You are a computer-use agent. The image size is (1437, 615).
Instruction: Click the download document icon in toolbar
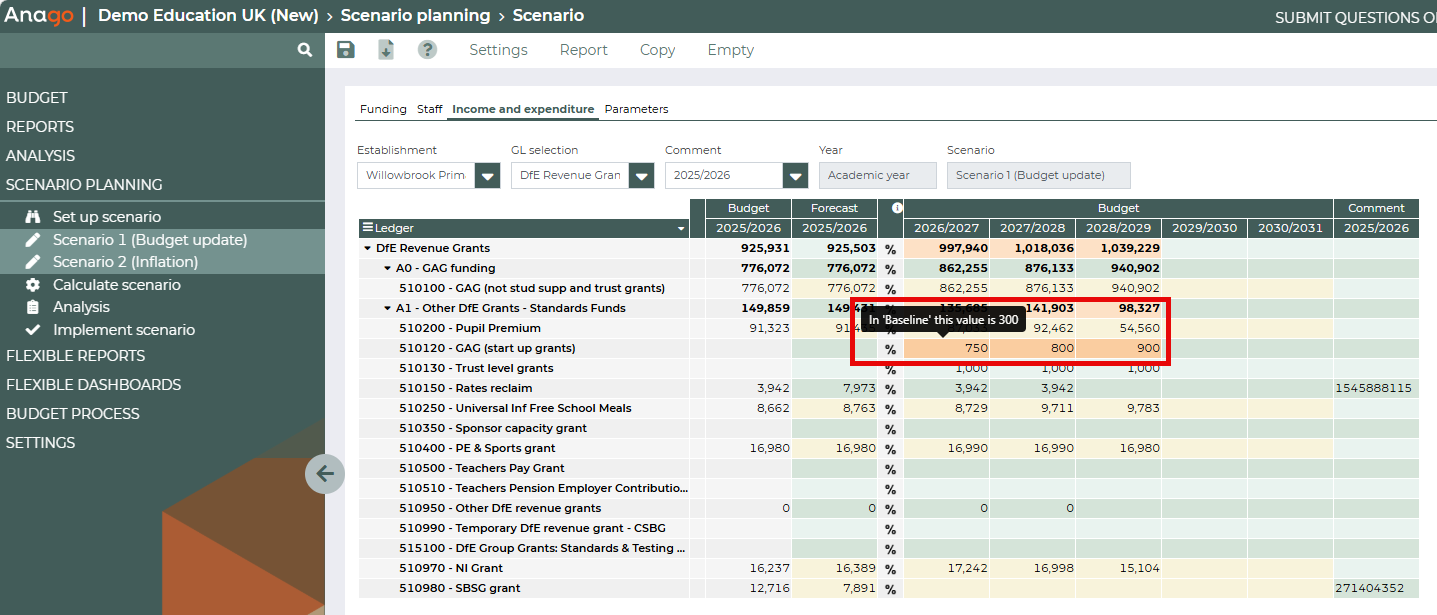386,50
